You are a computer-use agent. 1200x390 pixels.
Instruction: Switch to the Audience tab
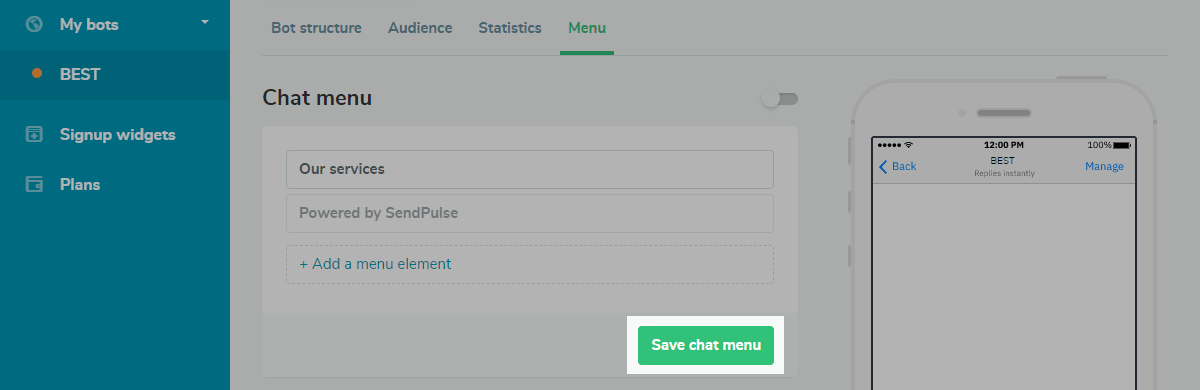(x=420, y=28)
